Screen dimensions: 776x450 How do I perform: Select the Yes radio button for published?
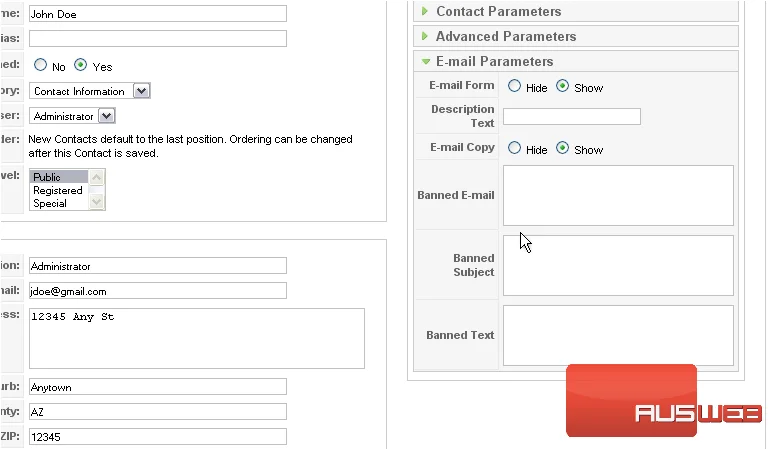80,65
